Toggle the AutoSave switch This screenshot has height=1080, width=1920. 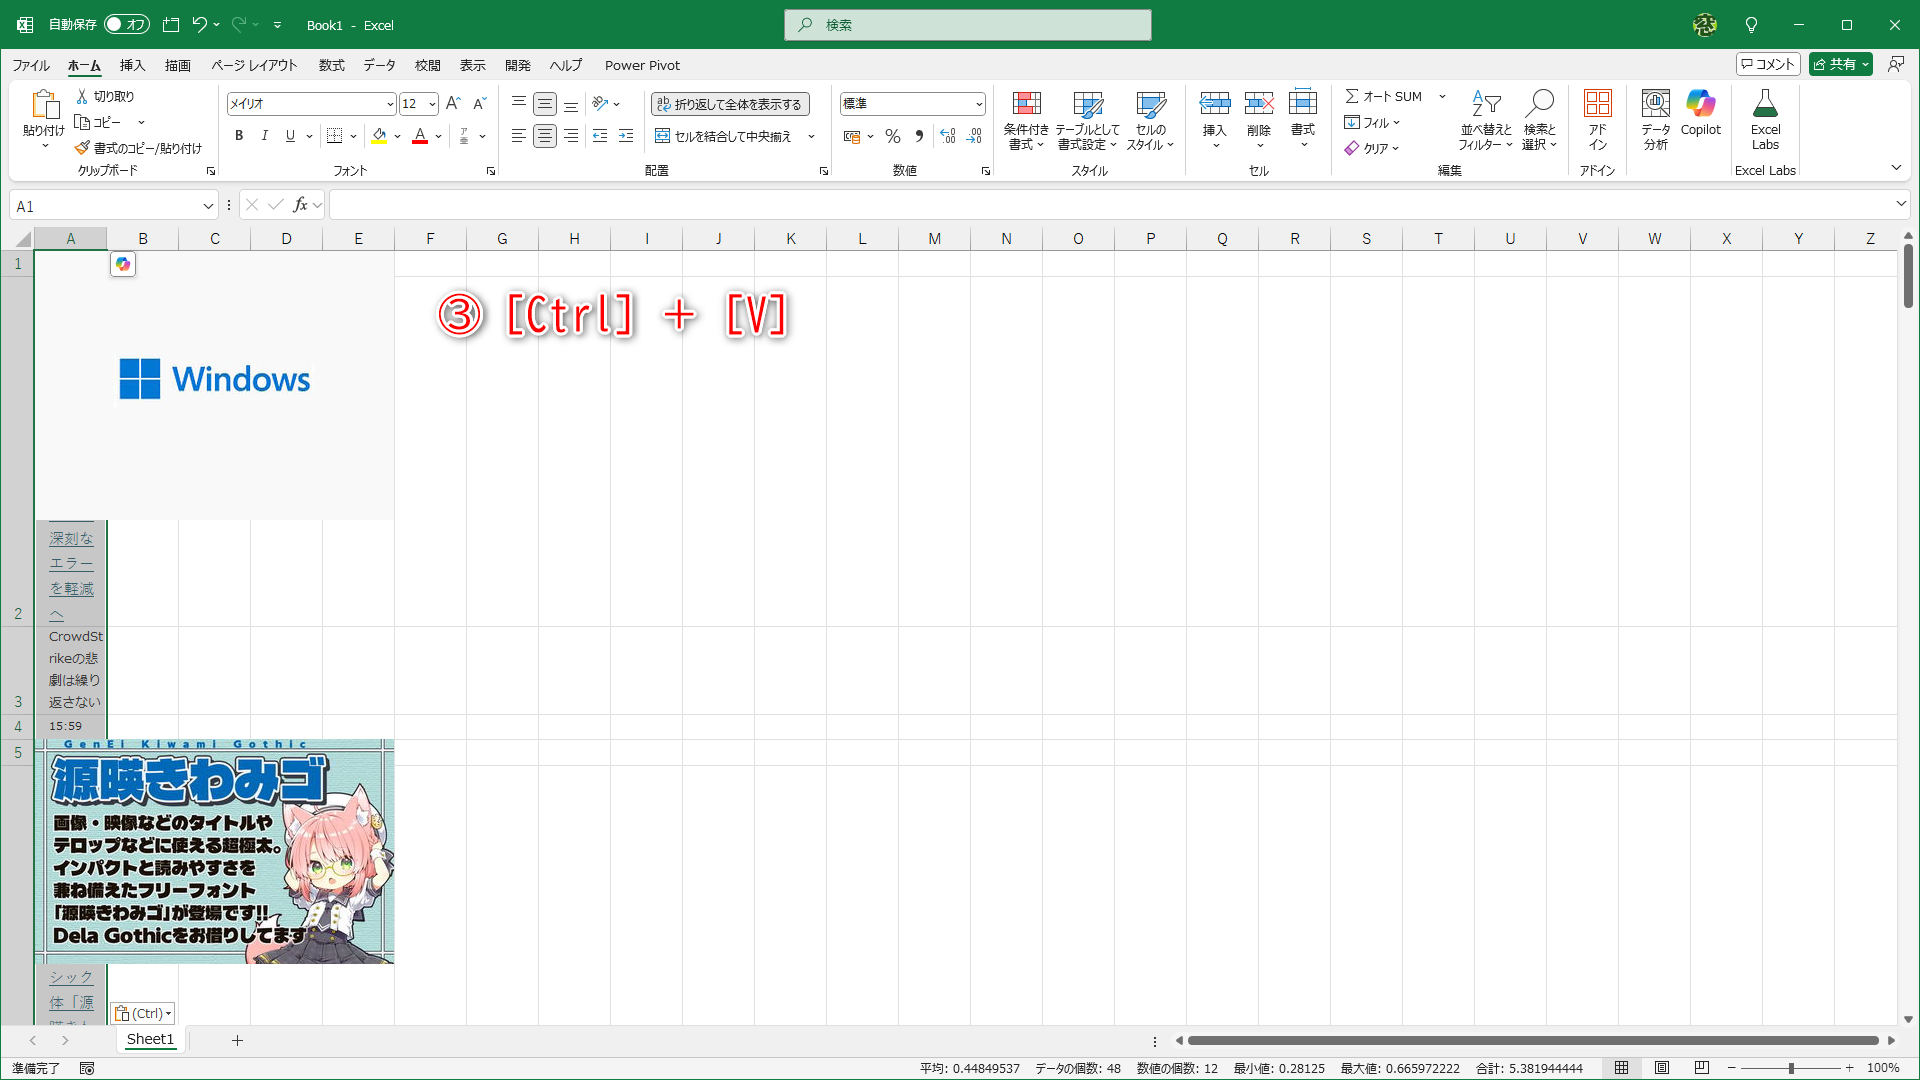click(127, 24)
